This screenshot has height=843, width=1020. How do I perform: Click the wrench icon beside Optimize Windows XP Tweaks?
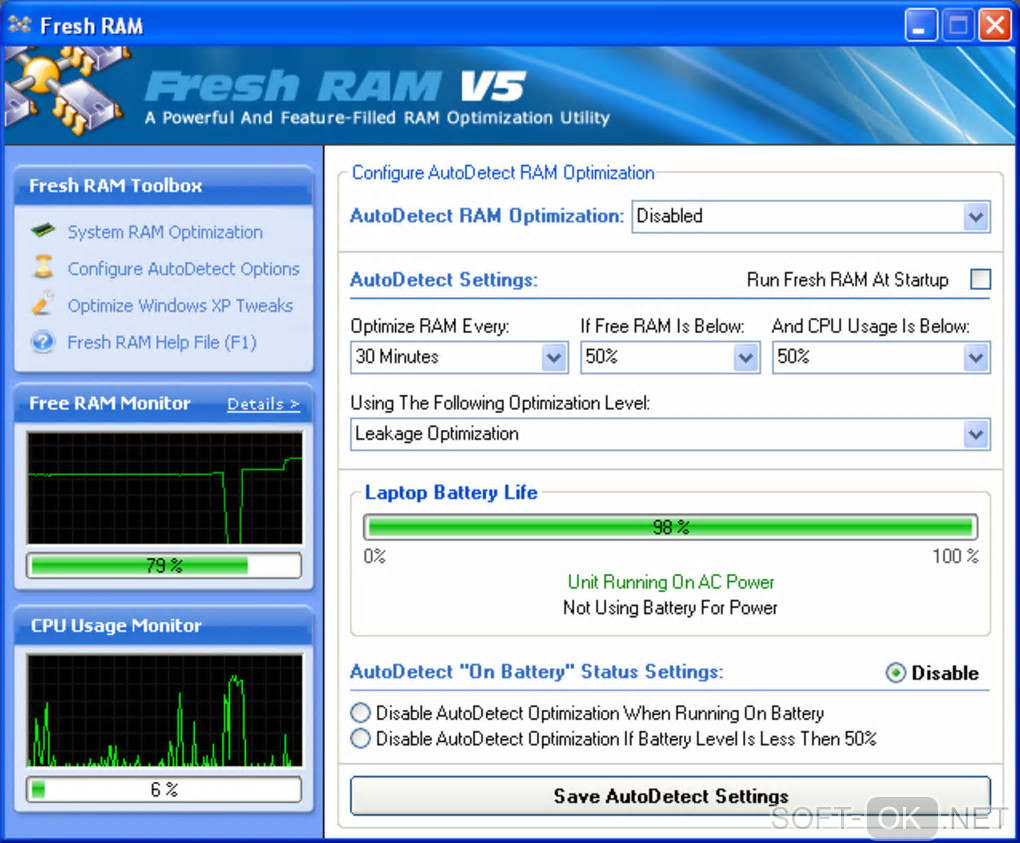tap(43, 304)
